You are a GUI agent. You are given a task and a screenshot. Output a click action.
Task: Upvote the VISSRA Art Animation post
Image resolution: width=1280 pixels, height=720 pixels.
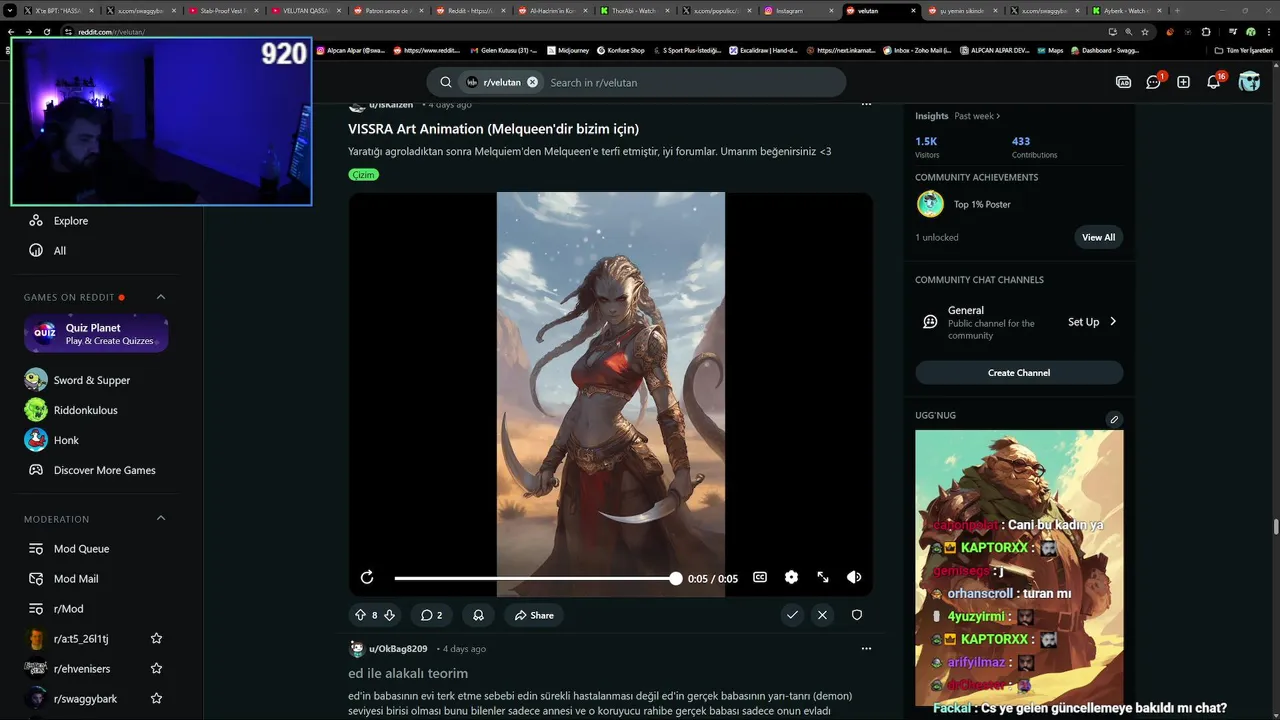click(361, 615)
